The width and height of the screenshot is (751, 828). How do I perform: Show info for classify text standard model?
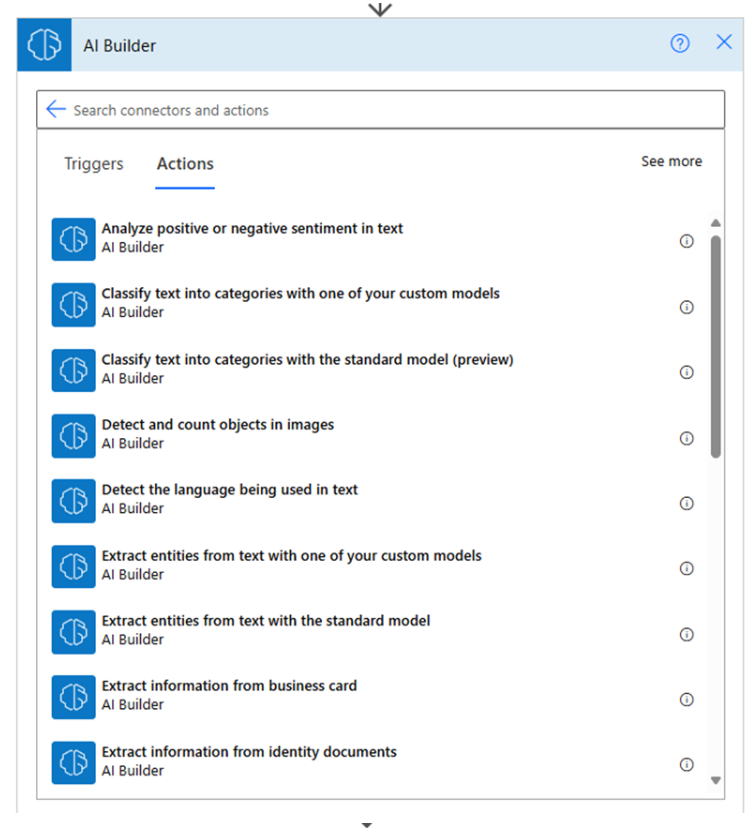[x=686, y=372]
